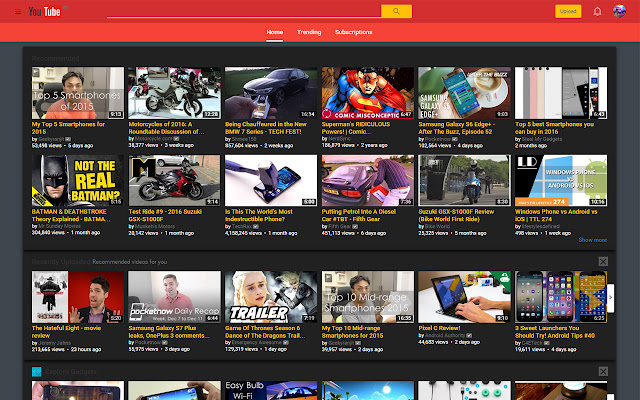
Task: Dismiss the Explore Gadgets section
Action: [603, 371]
